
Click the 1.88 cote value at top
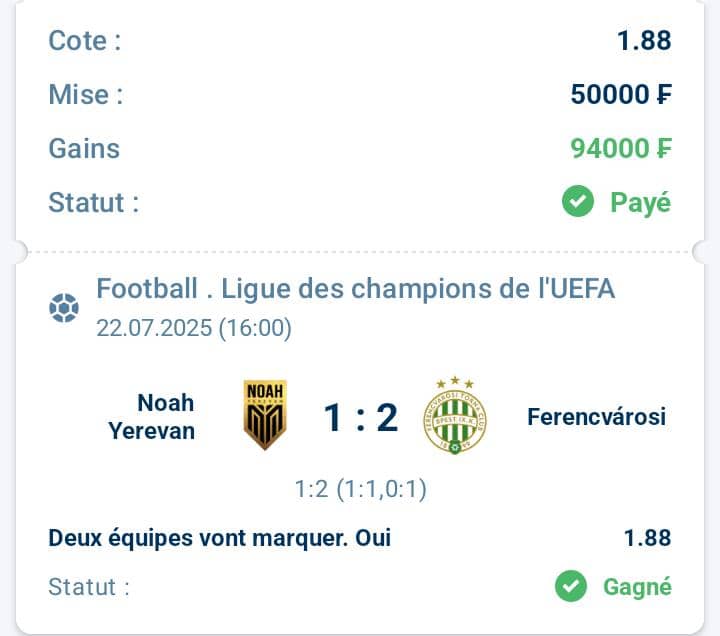tap(644, 40)
